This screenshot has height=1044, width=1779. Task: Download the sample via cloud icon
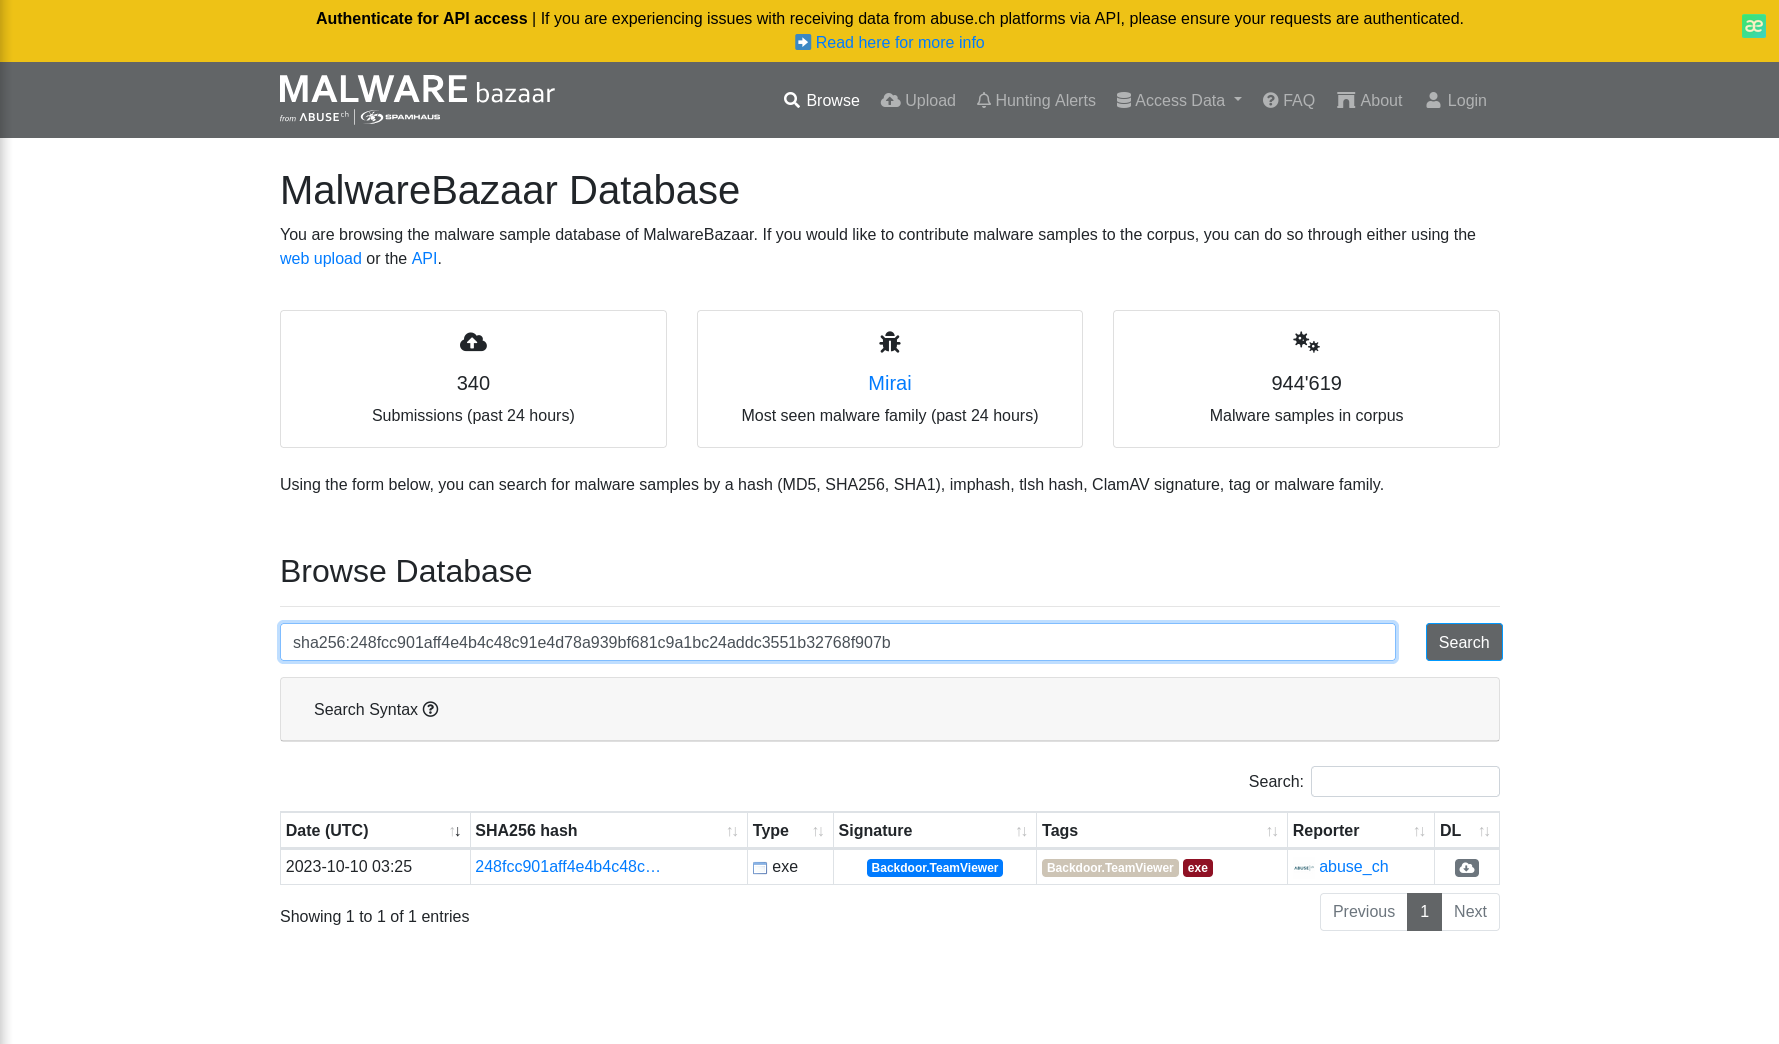[1467, 868]
